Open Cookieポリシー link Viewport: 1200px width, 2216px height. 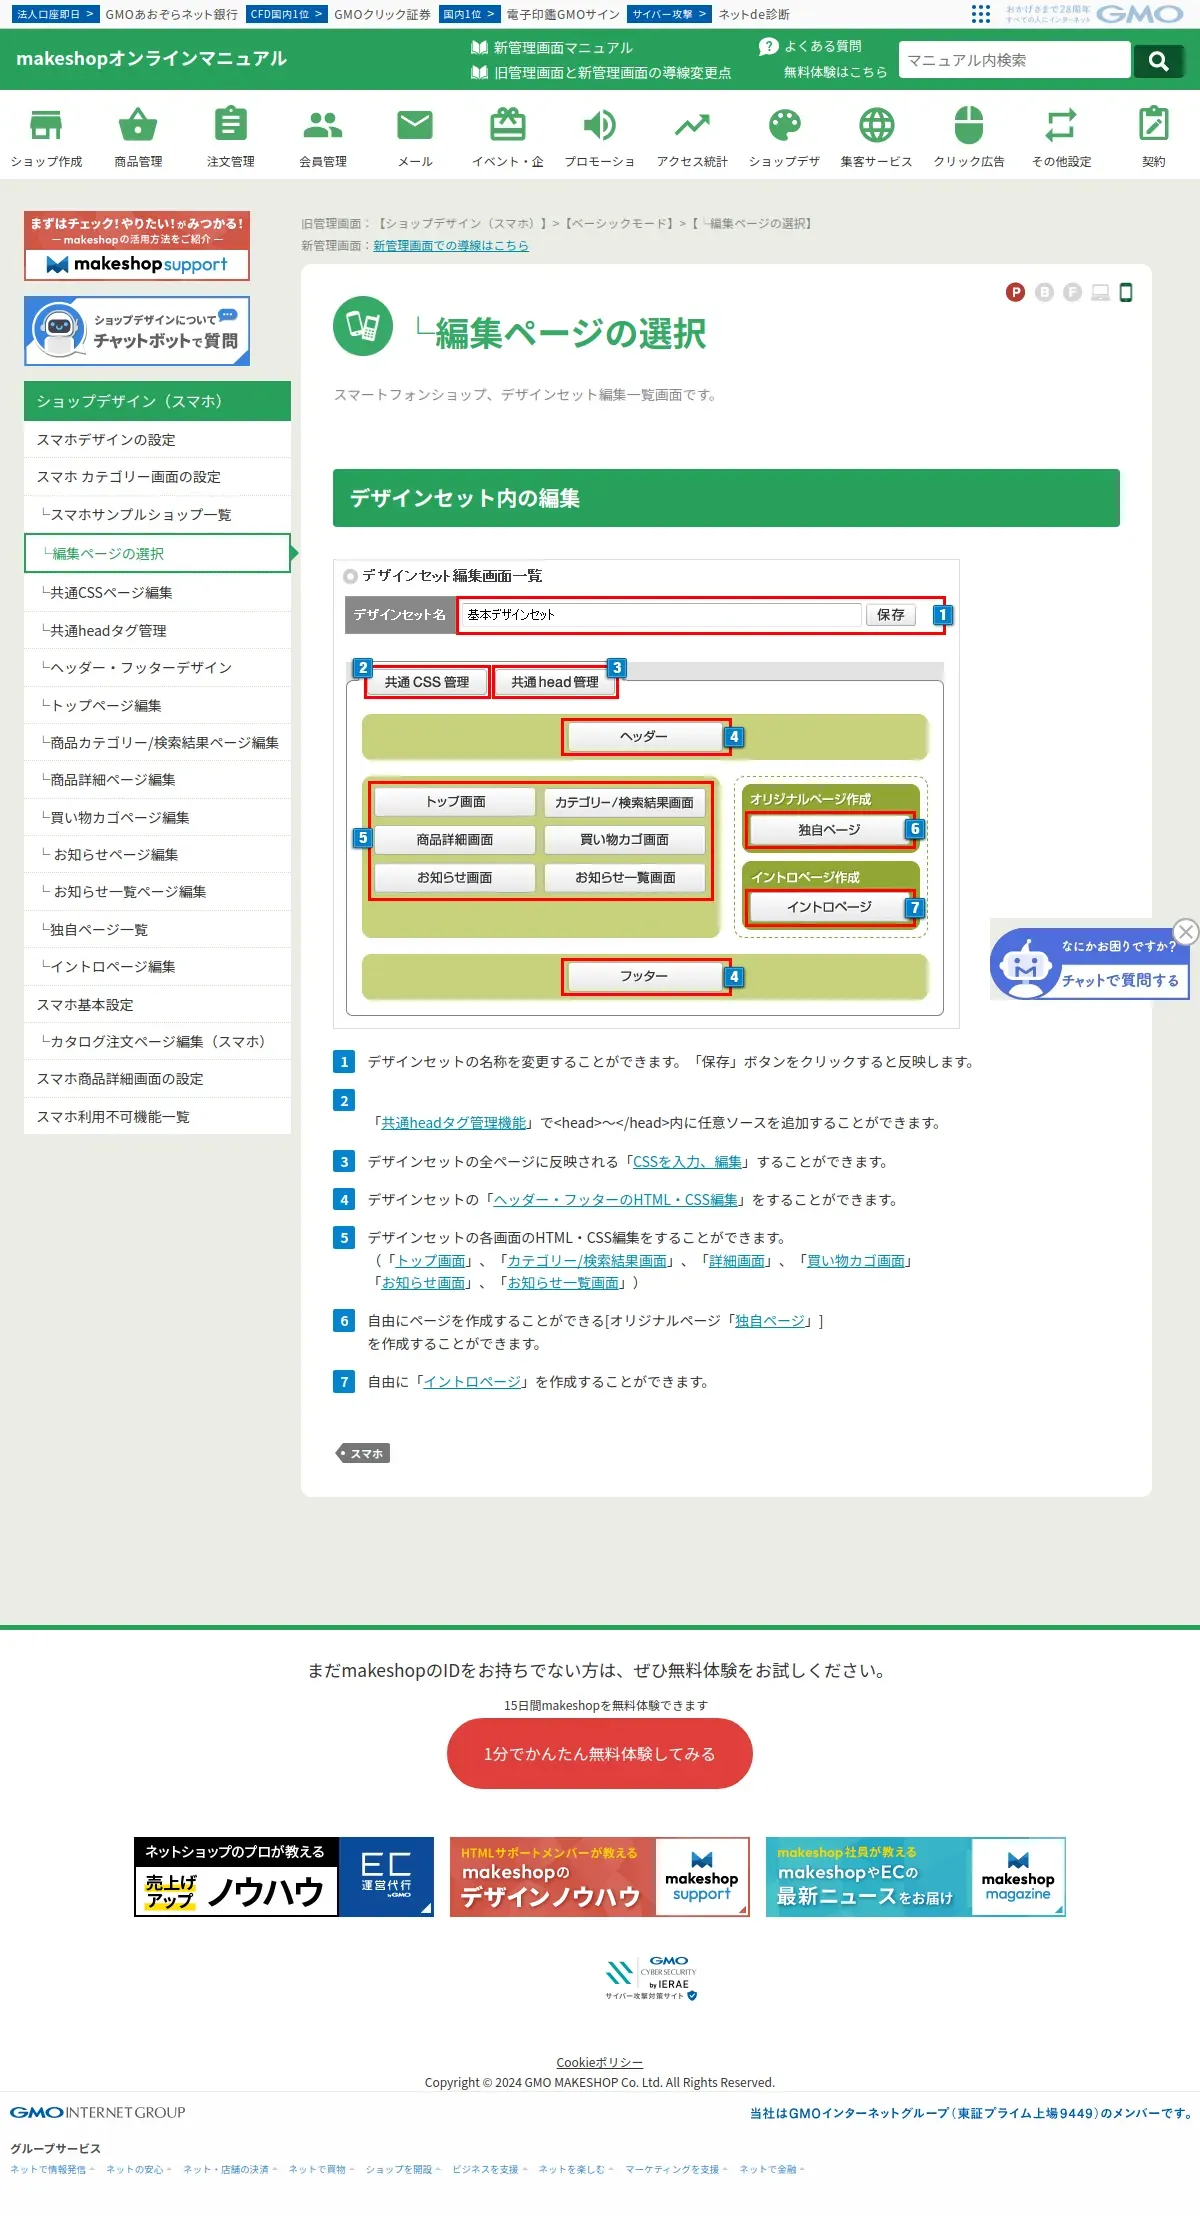(600, 2062)
